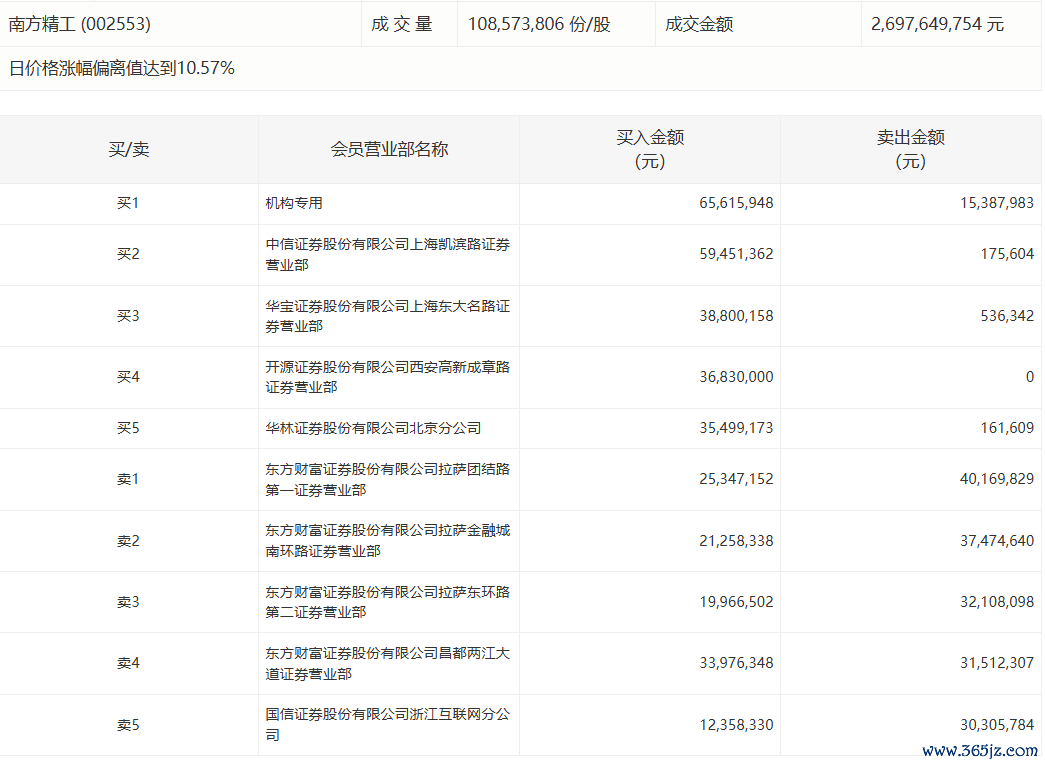
Task: Open 中信证券上海凯滨路证券营业部 entry
Action: tap(387, 255)
